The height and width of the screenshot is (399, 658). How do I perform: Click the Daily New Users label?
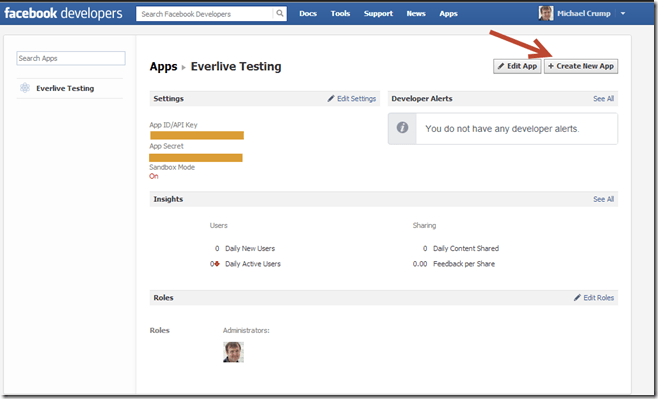[x=250, y=248]
